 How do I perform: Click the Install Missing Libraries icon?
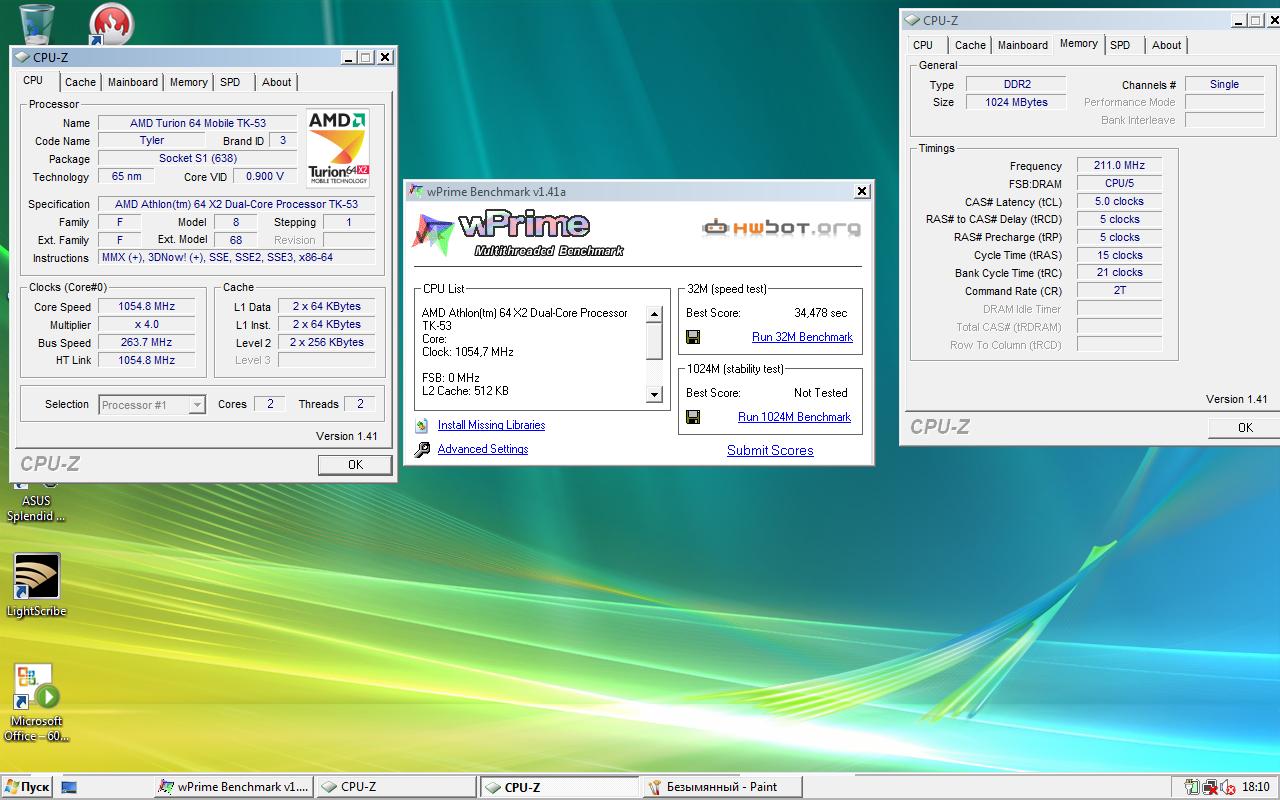[x=422, y=425]
